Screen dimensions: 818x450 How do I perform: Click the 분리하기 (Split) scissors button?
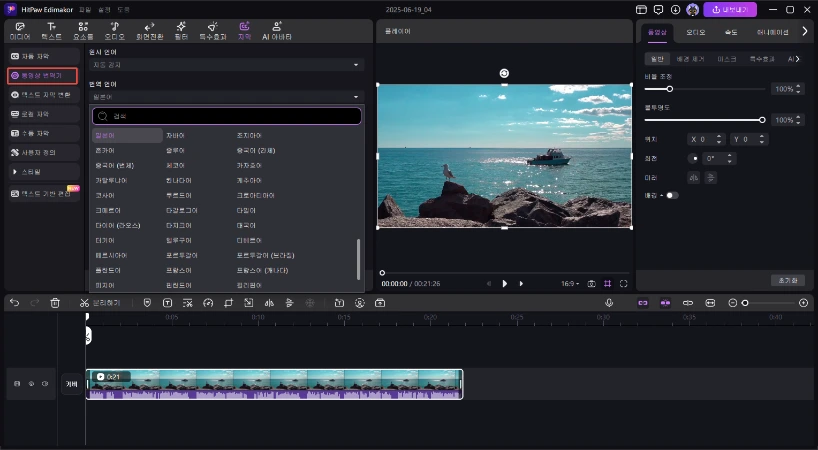pyautogui.click(x=100, y=303)
